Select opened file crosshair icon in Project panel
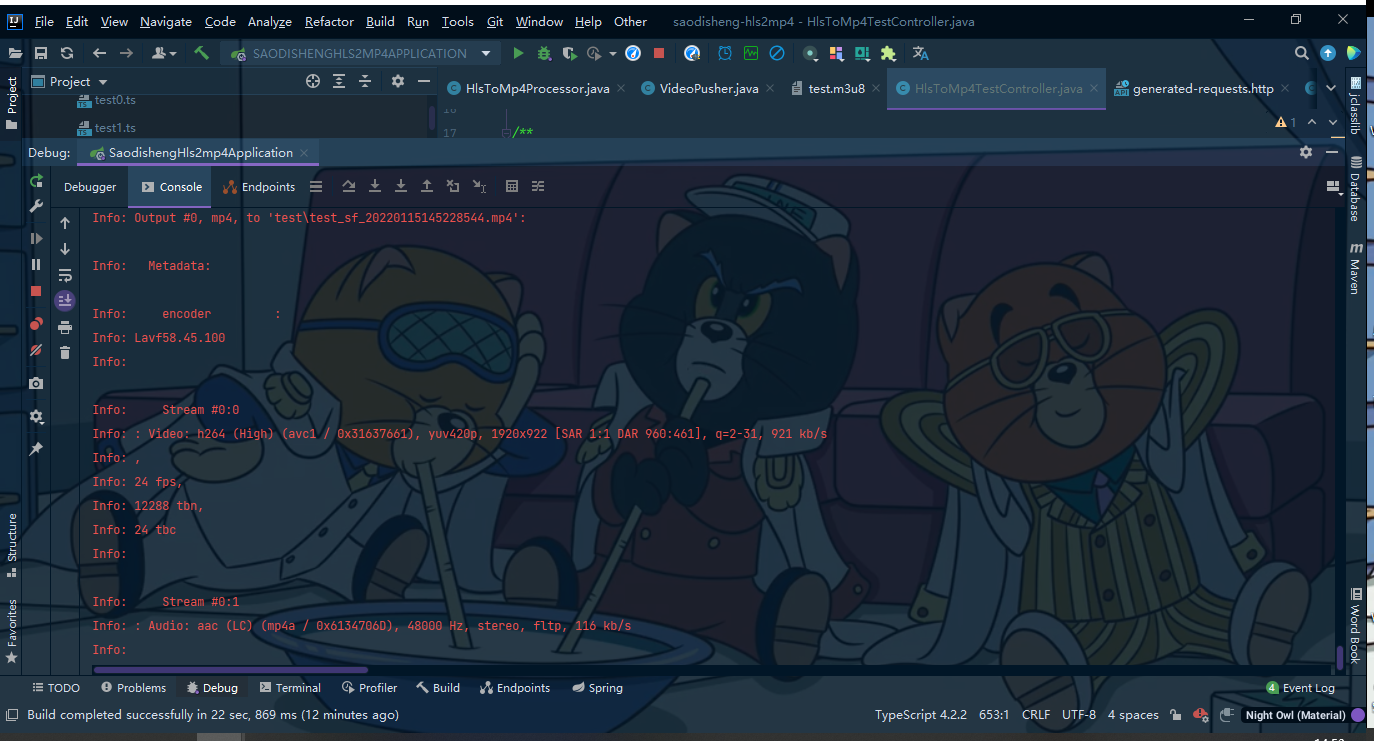 (313, 81)
